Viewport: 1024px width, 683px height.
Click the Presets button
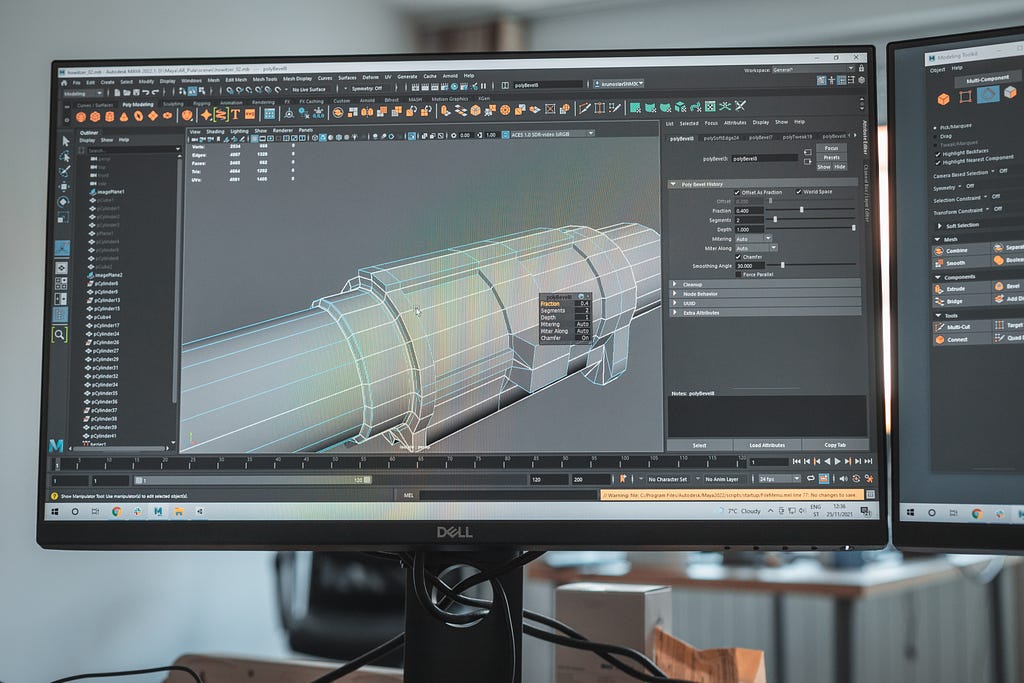click(831, 157)
